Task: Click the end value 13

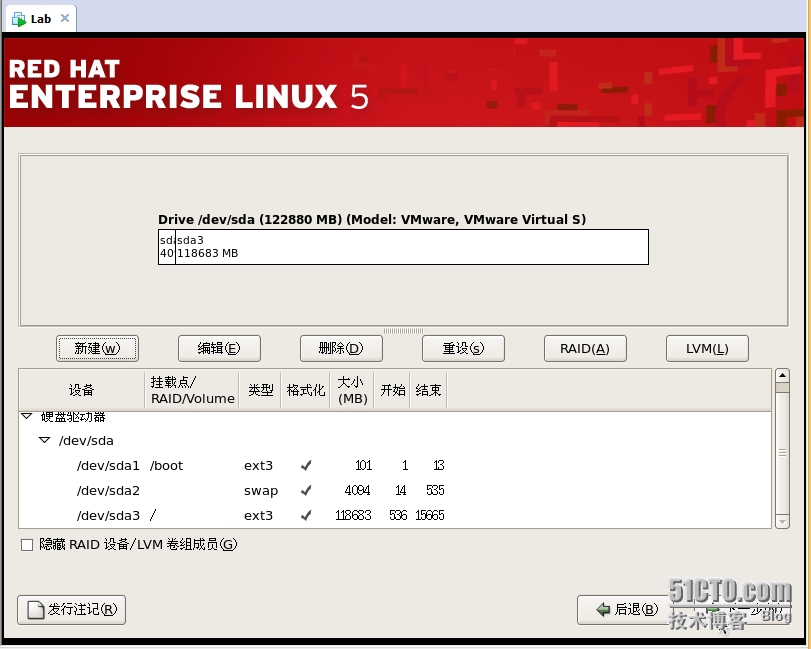Action: [439, 465]
